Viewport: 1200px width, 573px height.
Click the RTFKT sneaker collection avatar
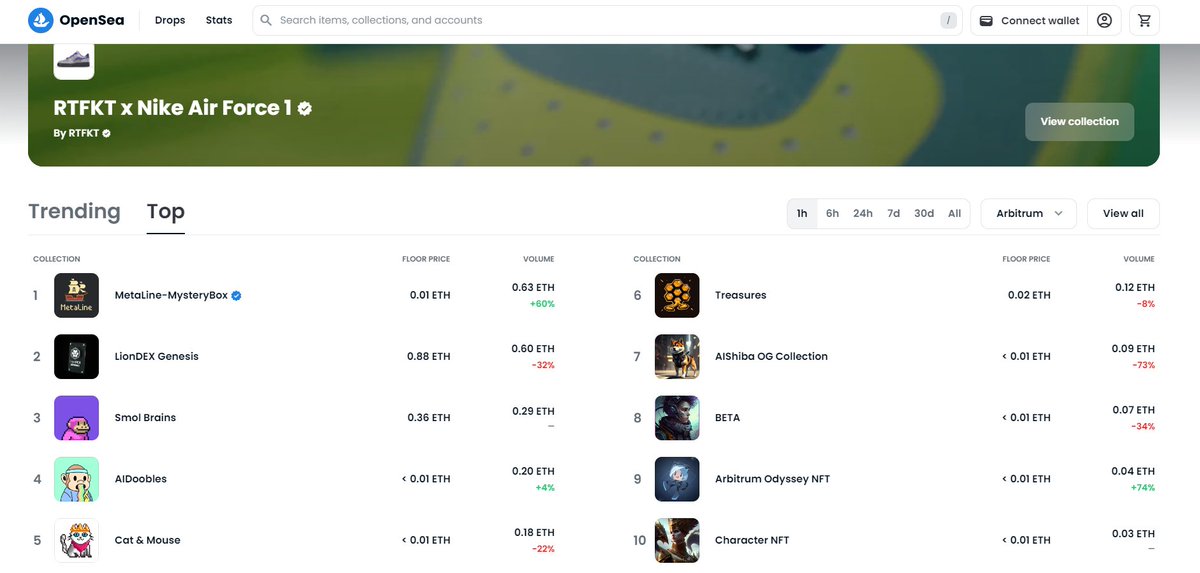tap(74, 59)
